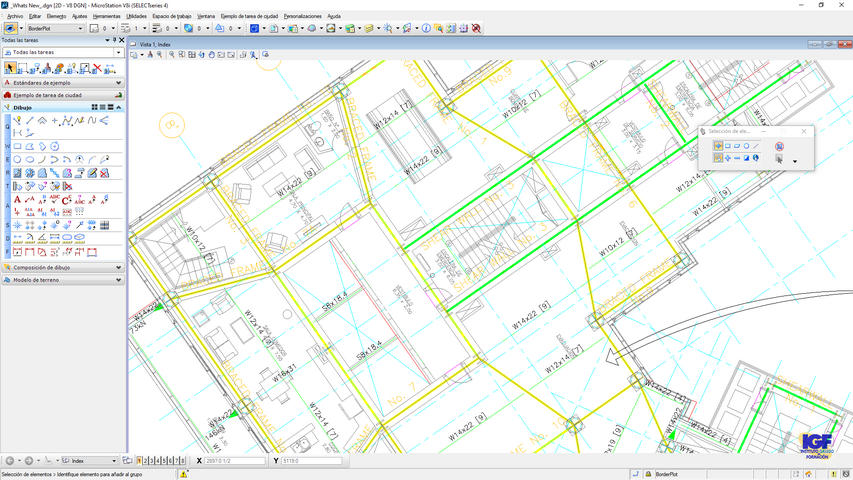Open the Editar menu

35,16
